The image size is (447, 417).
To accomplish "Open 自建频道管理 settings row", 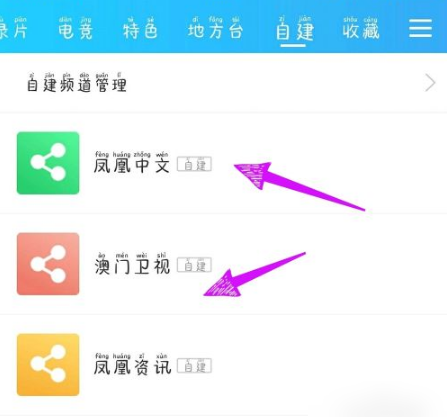I will [223, 83].
